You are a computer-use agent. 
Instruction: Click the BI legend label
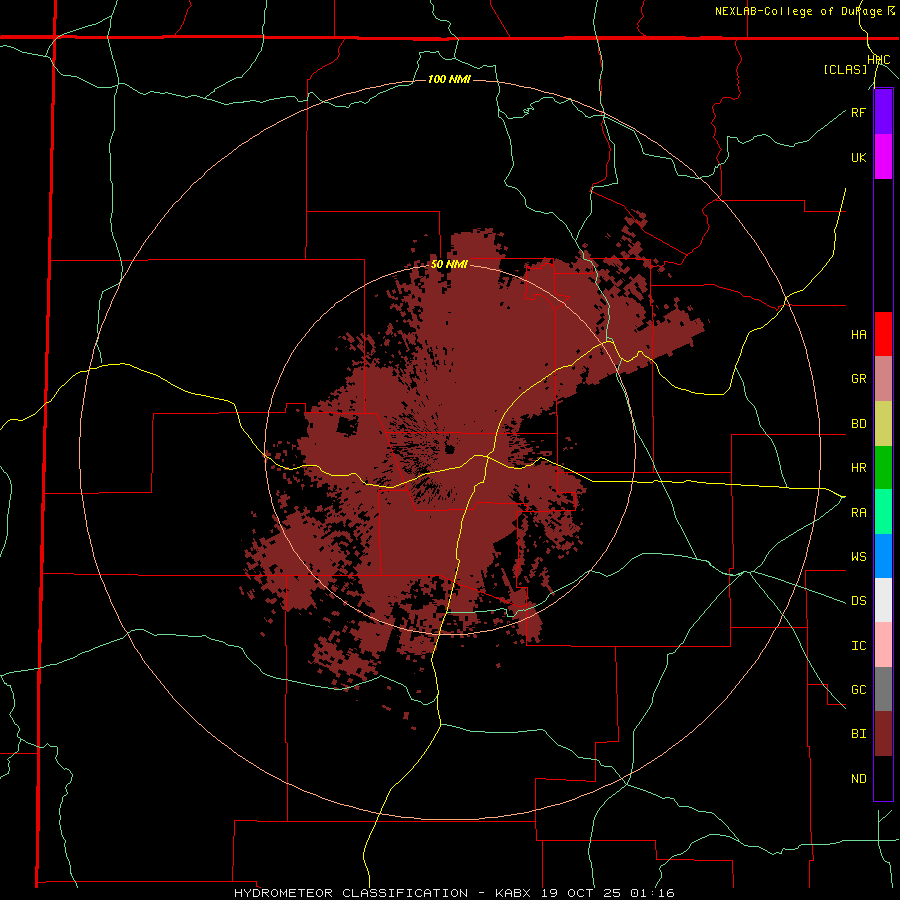[858, 734]
